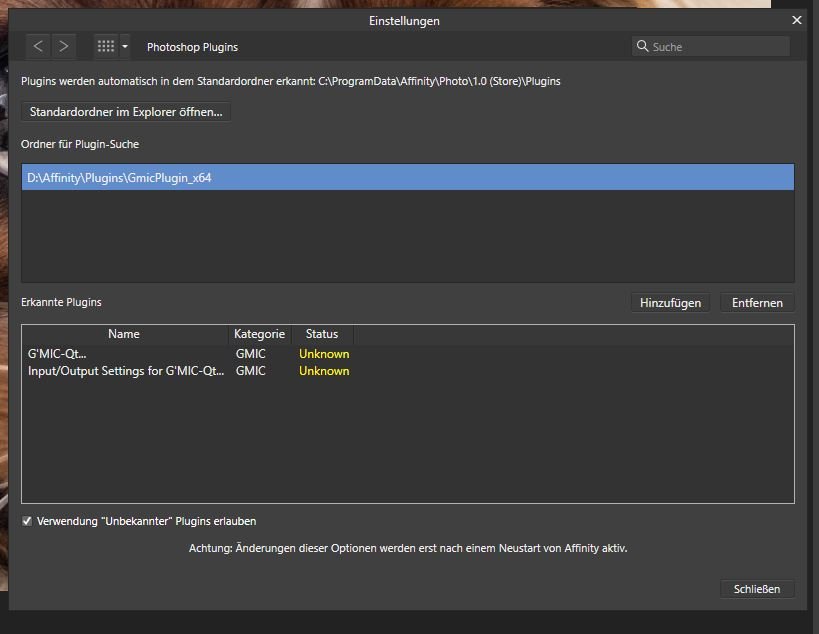Sort by the Name column header
Image resolution: width=819 pixels, height=634 pixels.
(x=124, y=334)
